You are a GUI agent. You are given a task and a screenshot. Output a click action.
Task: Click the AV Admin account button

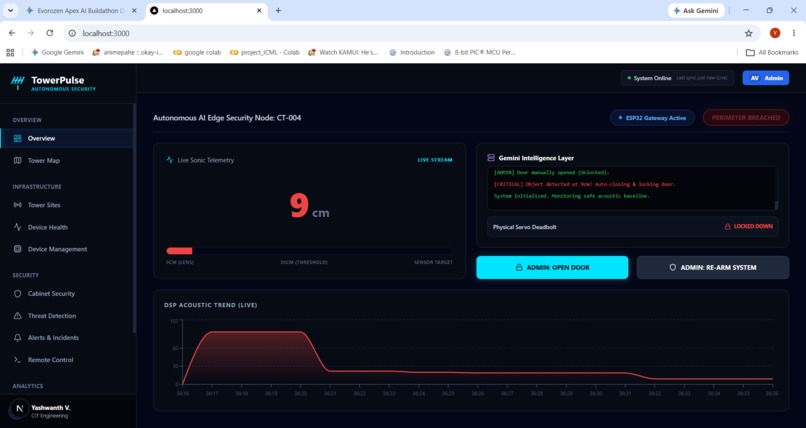765,78
